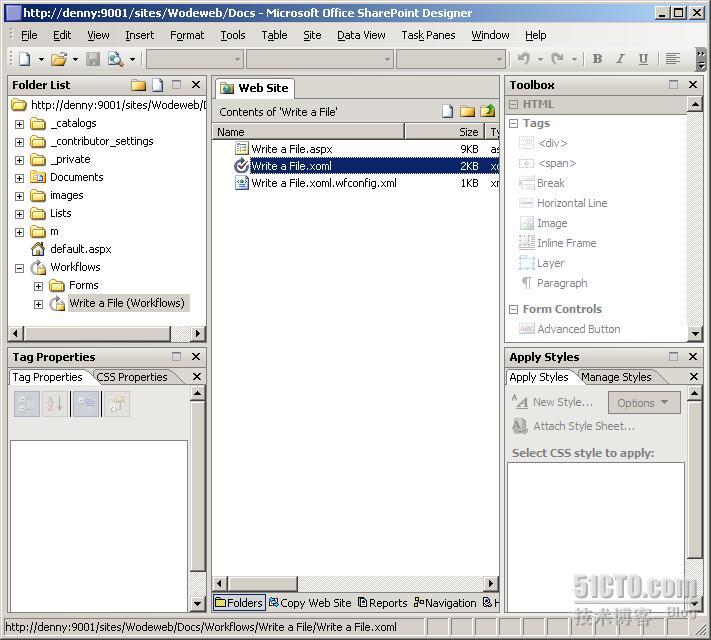
Task: Collapse the Tags group in Toolbox
Action: (x=513, y=123)
